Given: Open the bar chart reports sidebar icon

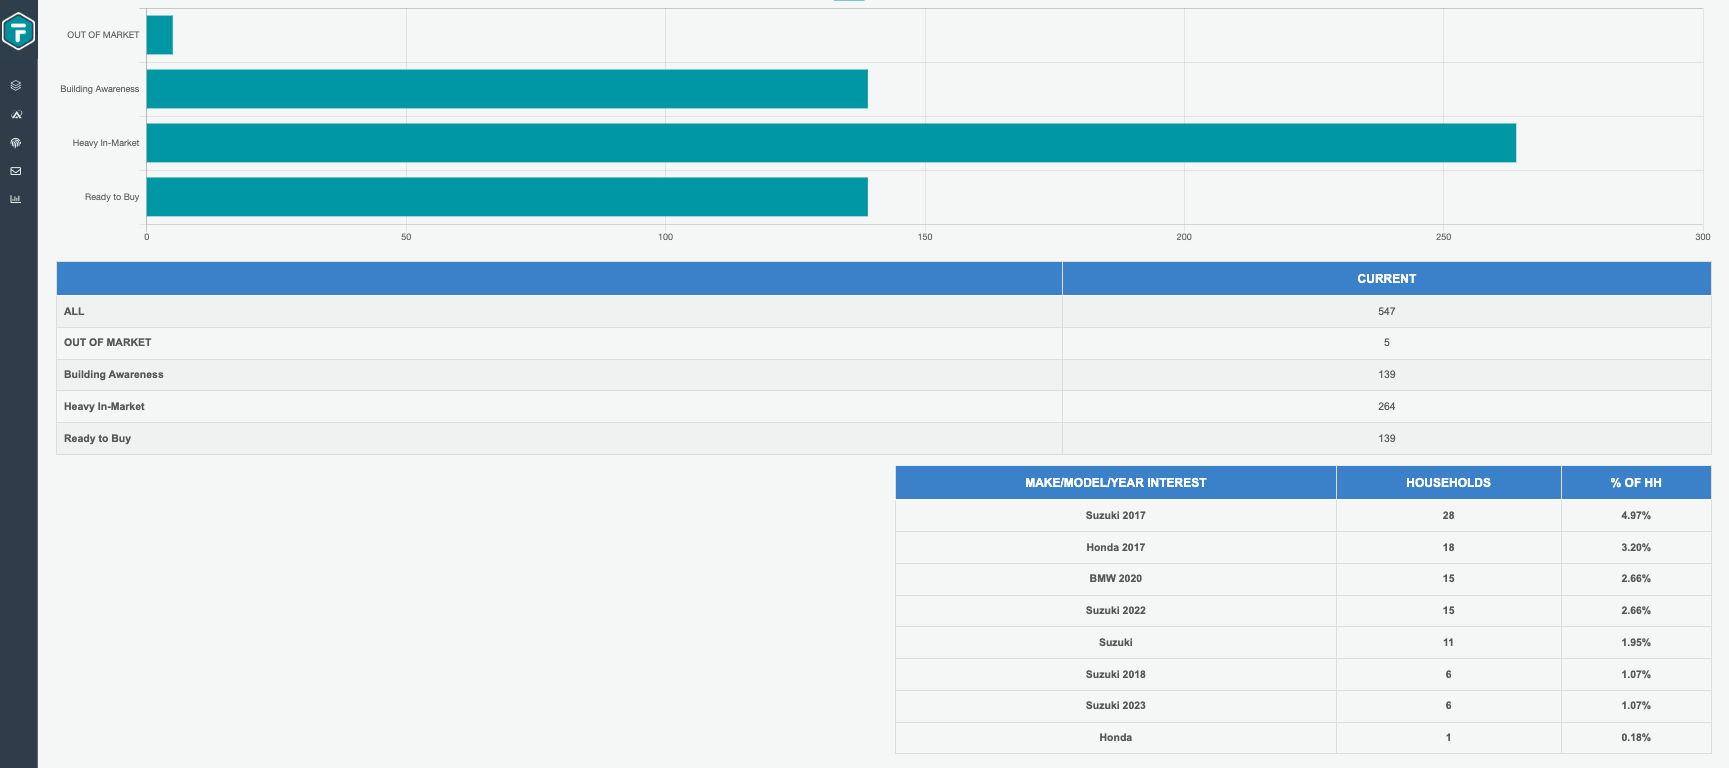Looking at the screenshot, I should 16,199.
